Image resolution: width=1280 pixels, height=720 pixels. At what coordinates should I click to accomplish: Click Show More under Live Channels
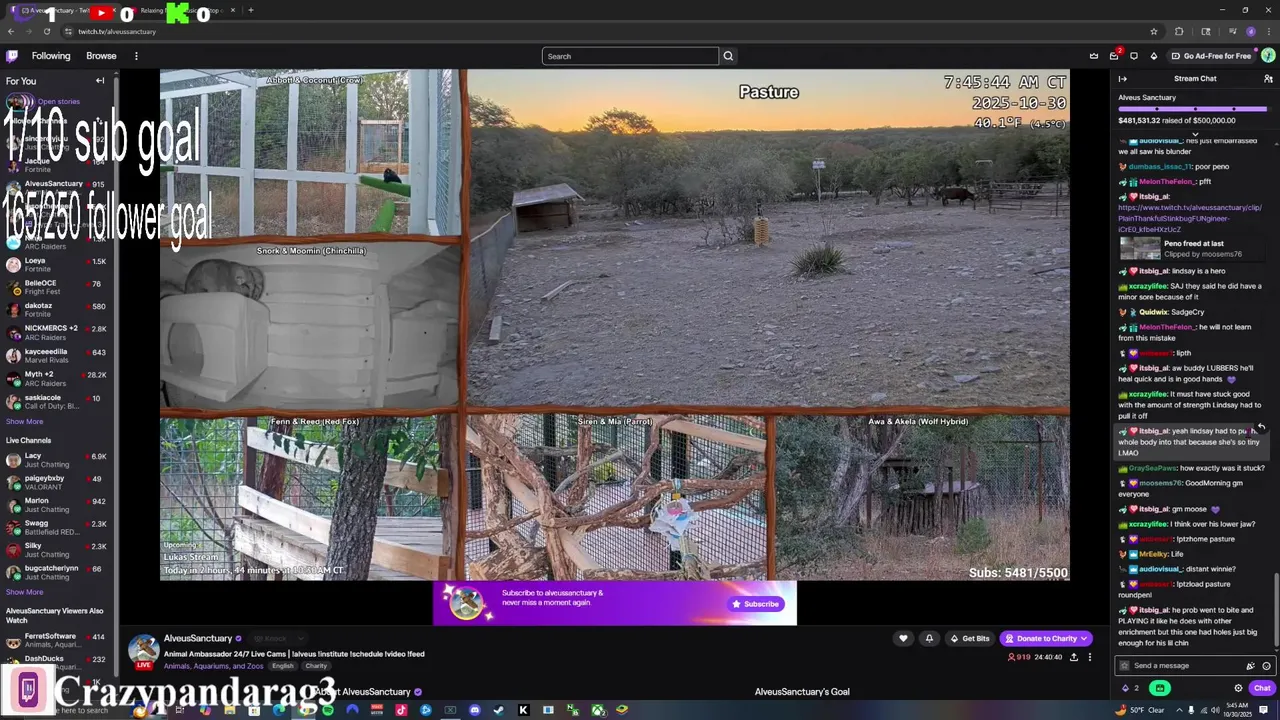(x=24, y=592)
